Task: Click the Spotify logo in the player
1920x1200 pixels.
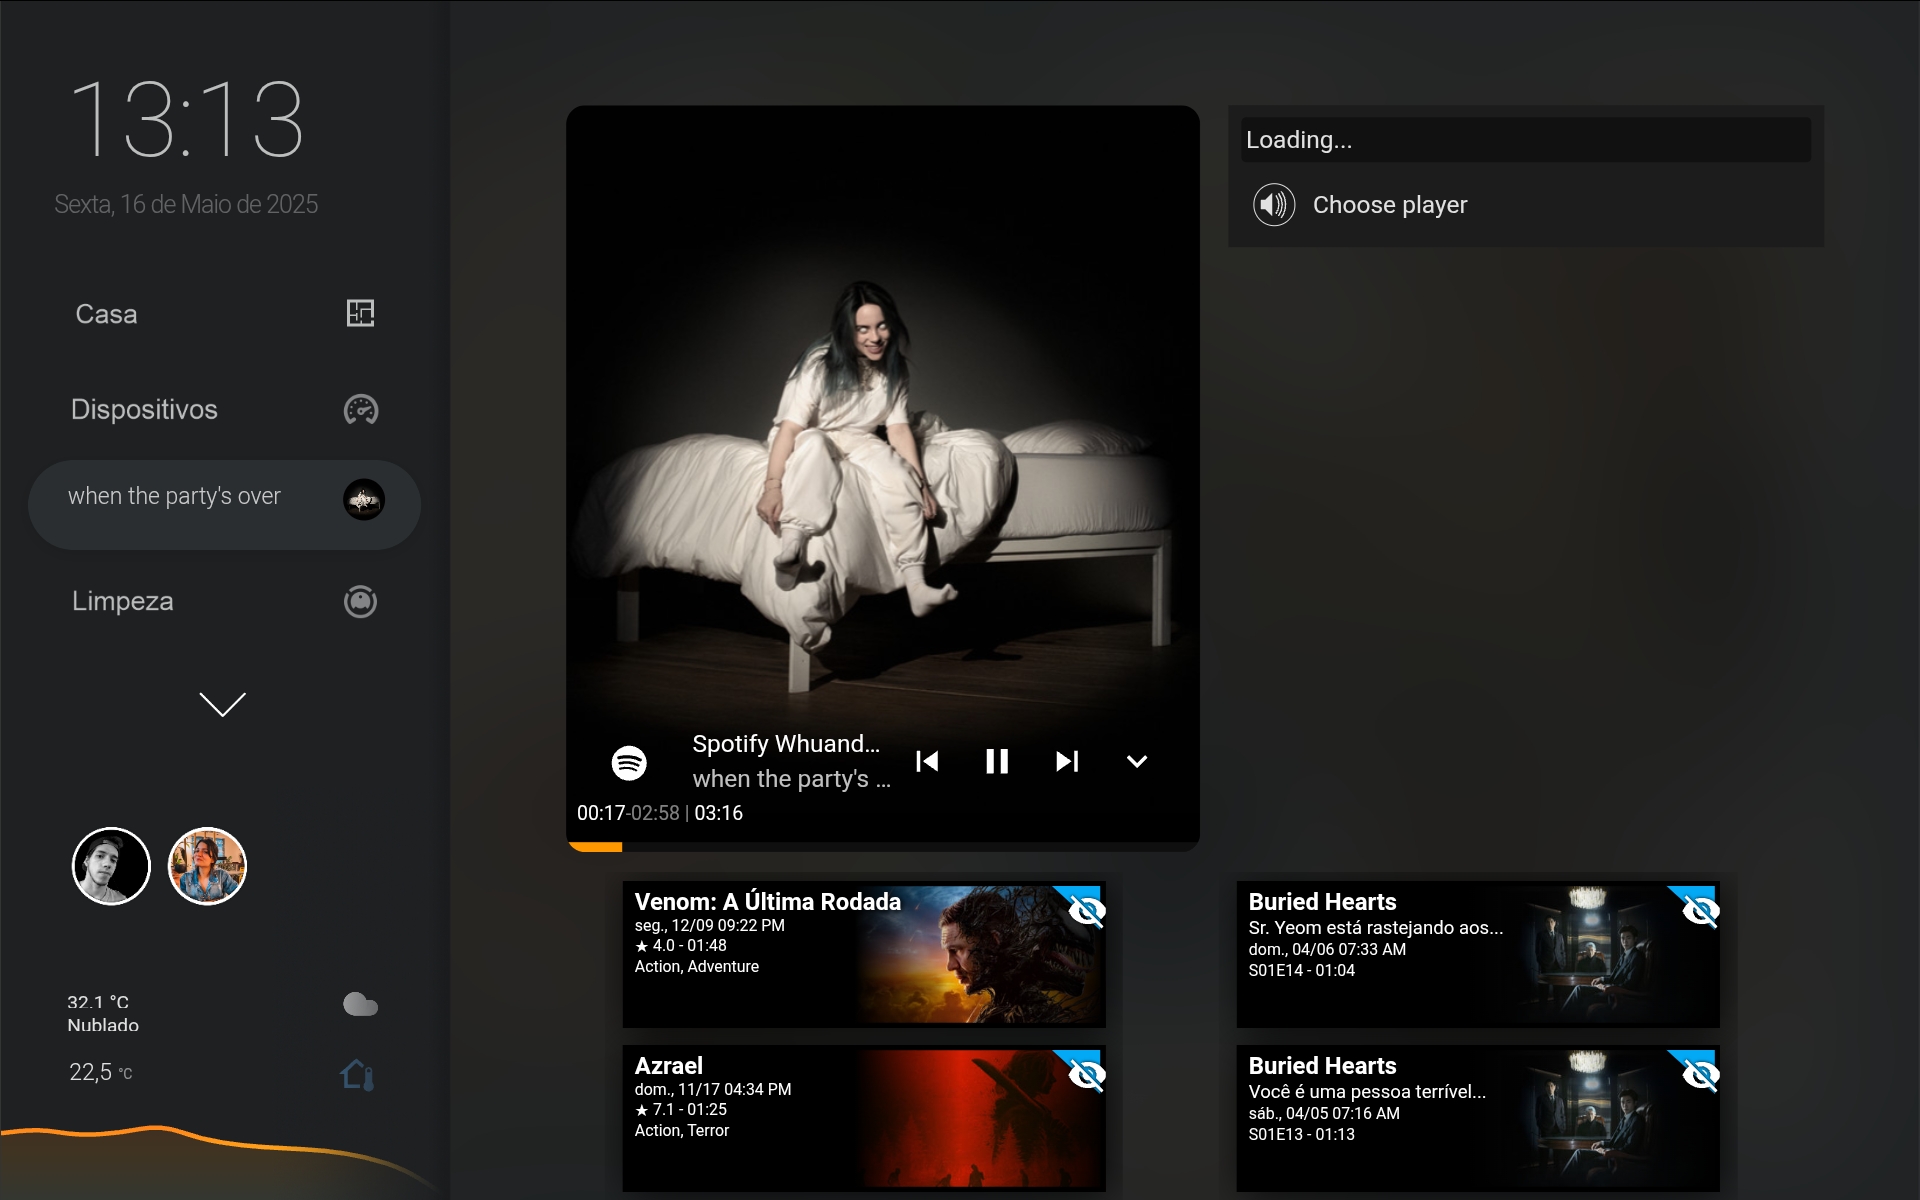Action: (x=629, y=763)
